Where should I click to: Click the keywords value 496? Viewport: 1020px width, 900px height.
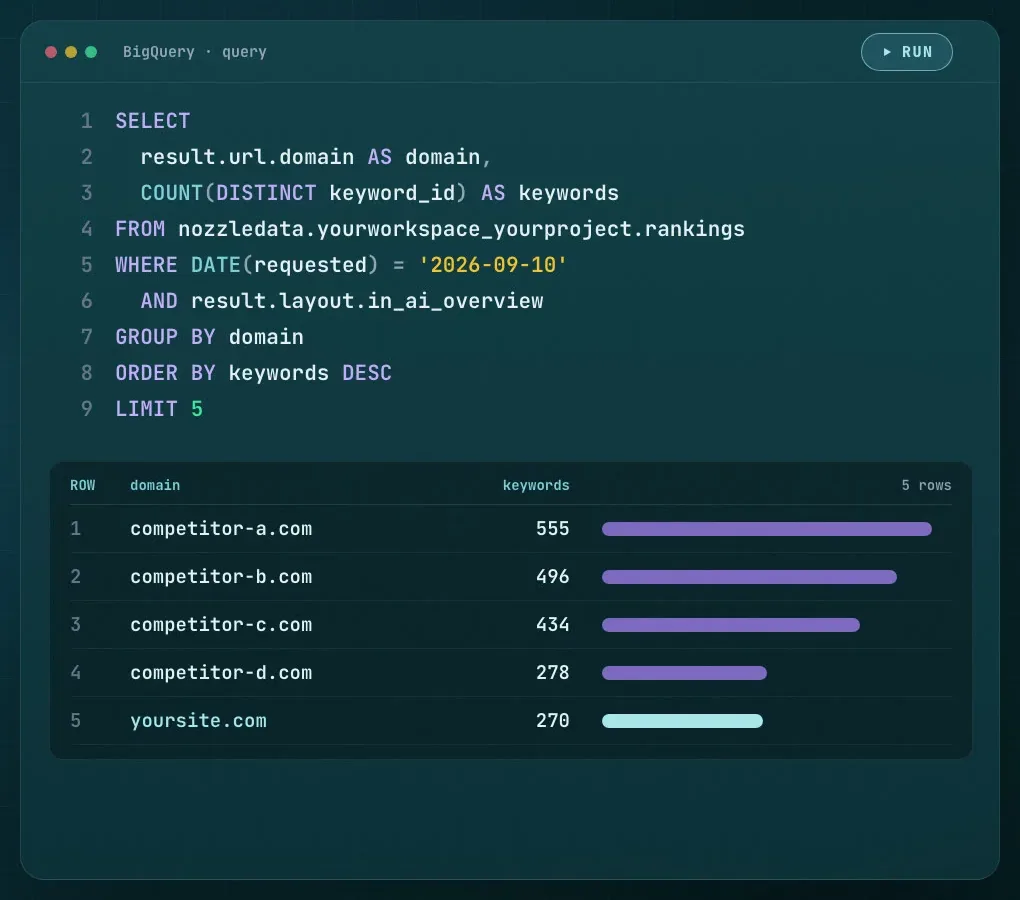pos(553,577)
